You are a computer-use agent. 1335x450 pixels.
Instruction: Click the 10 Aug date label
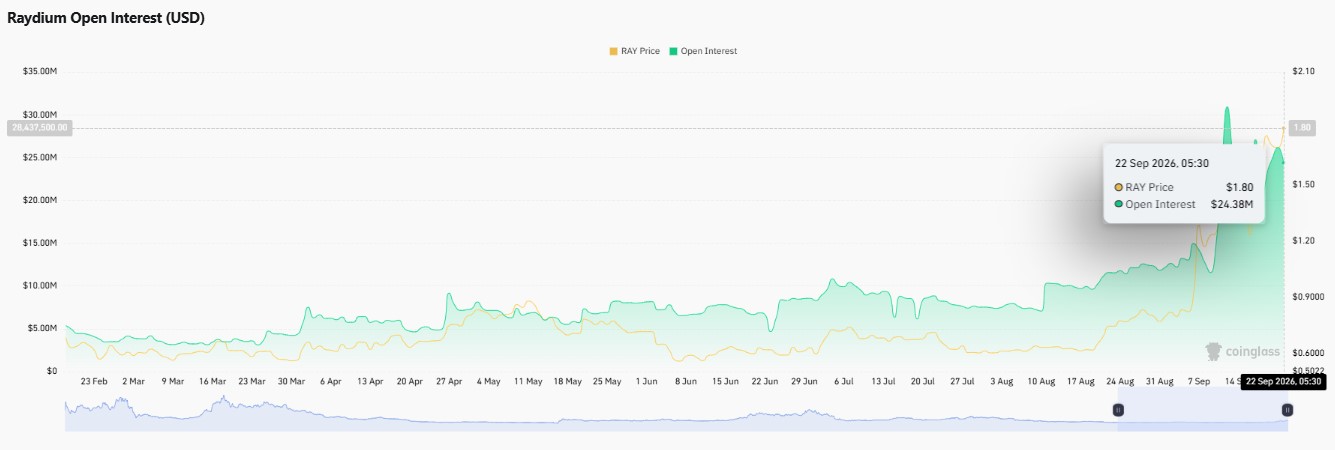[1040, 382]
